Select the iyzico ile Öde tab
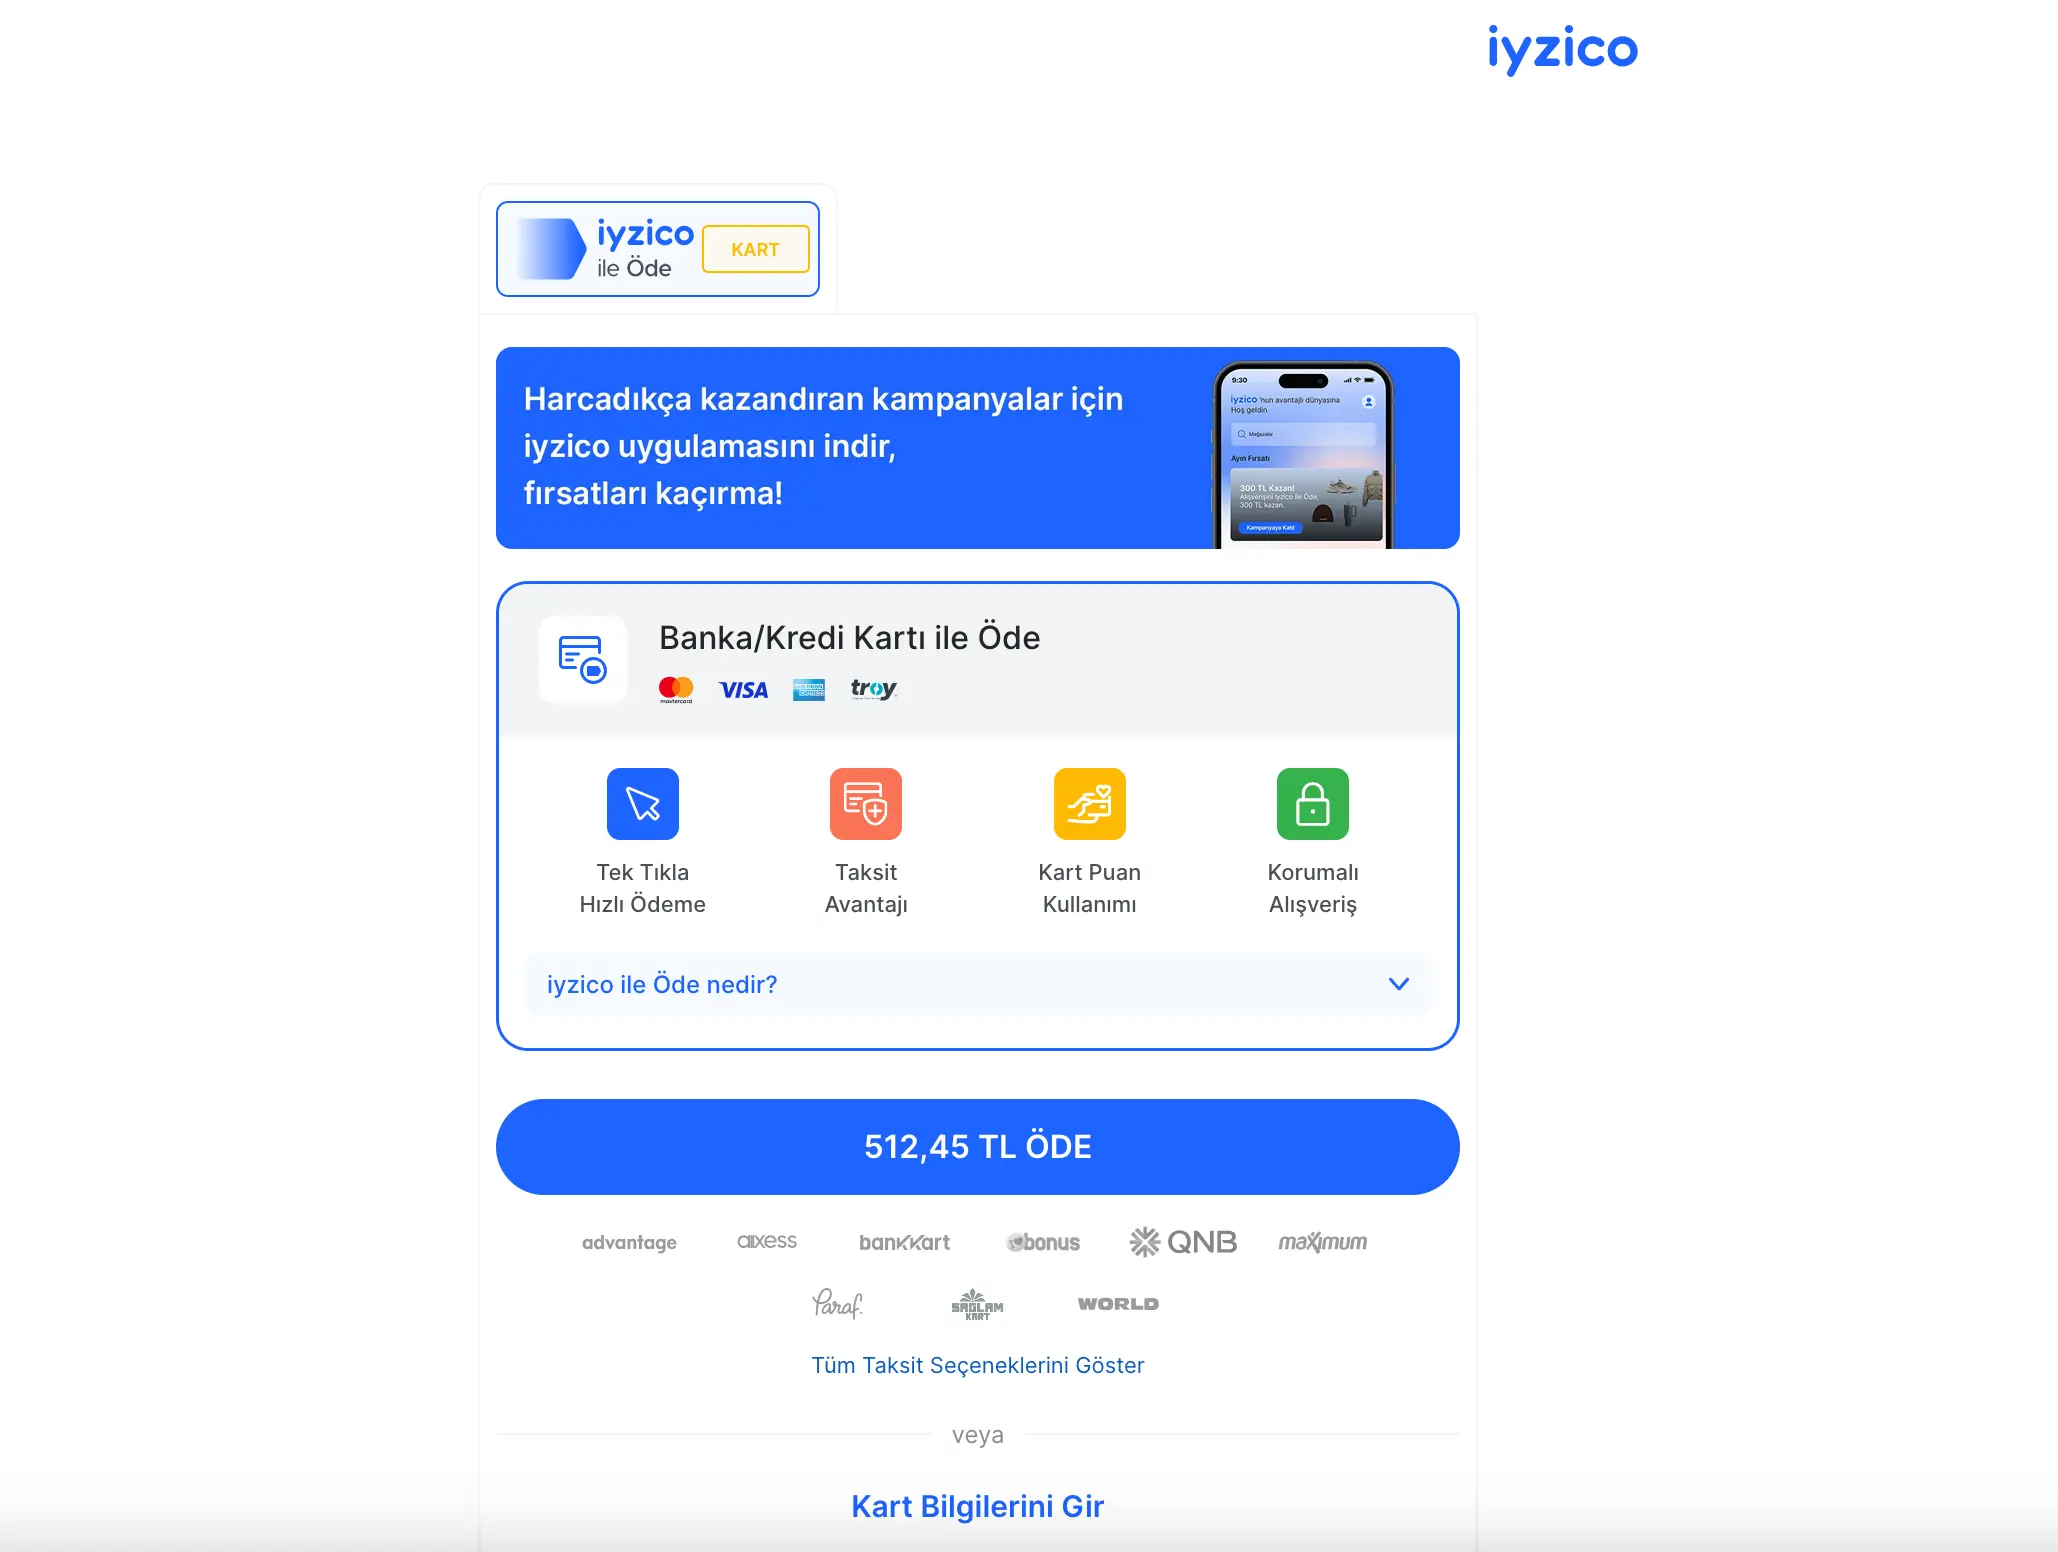 pyautogui.click(x=658, y=249)
